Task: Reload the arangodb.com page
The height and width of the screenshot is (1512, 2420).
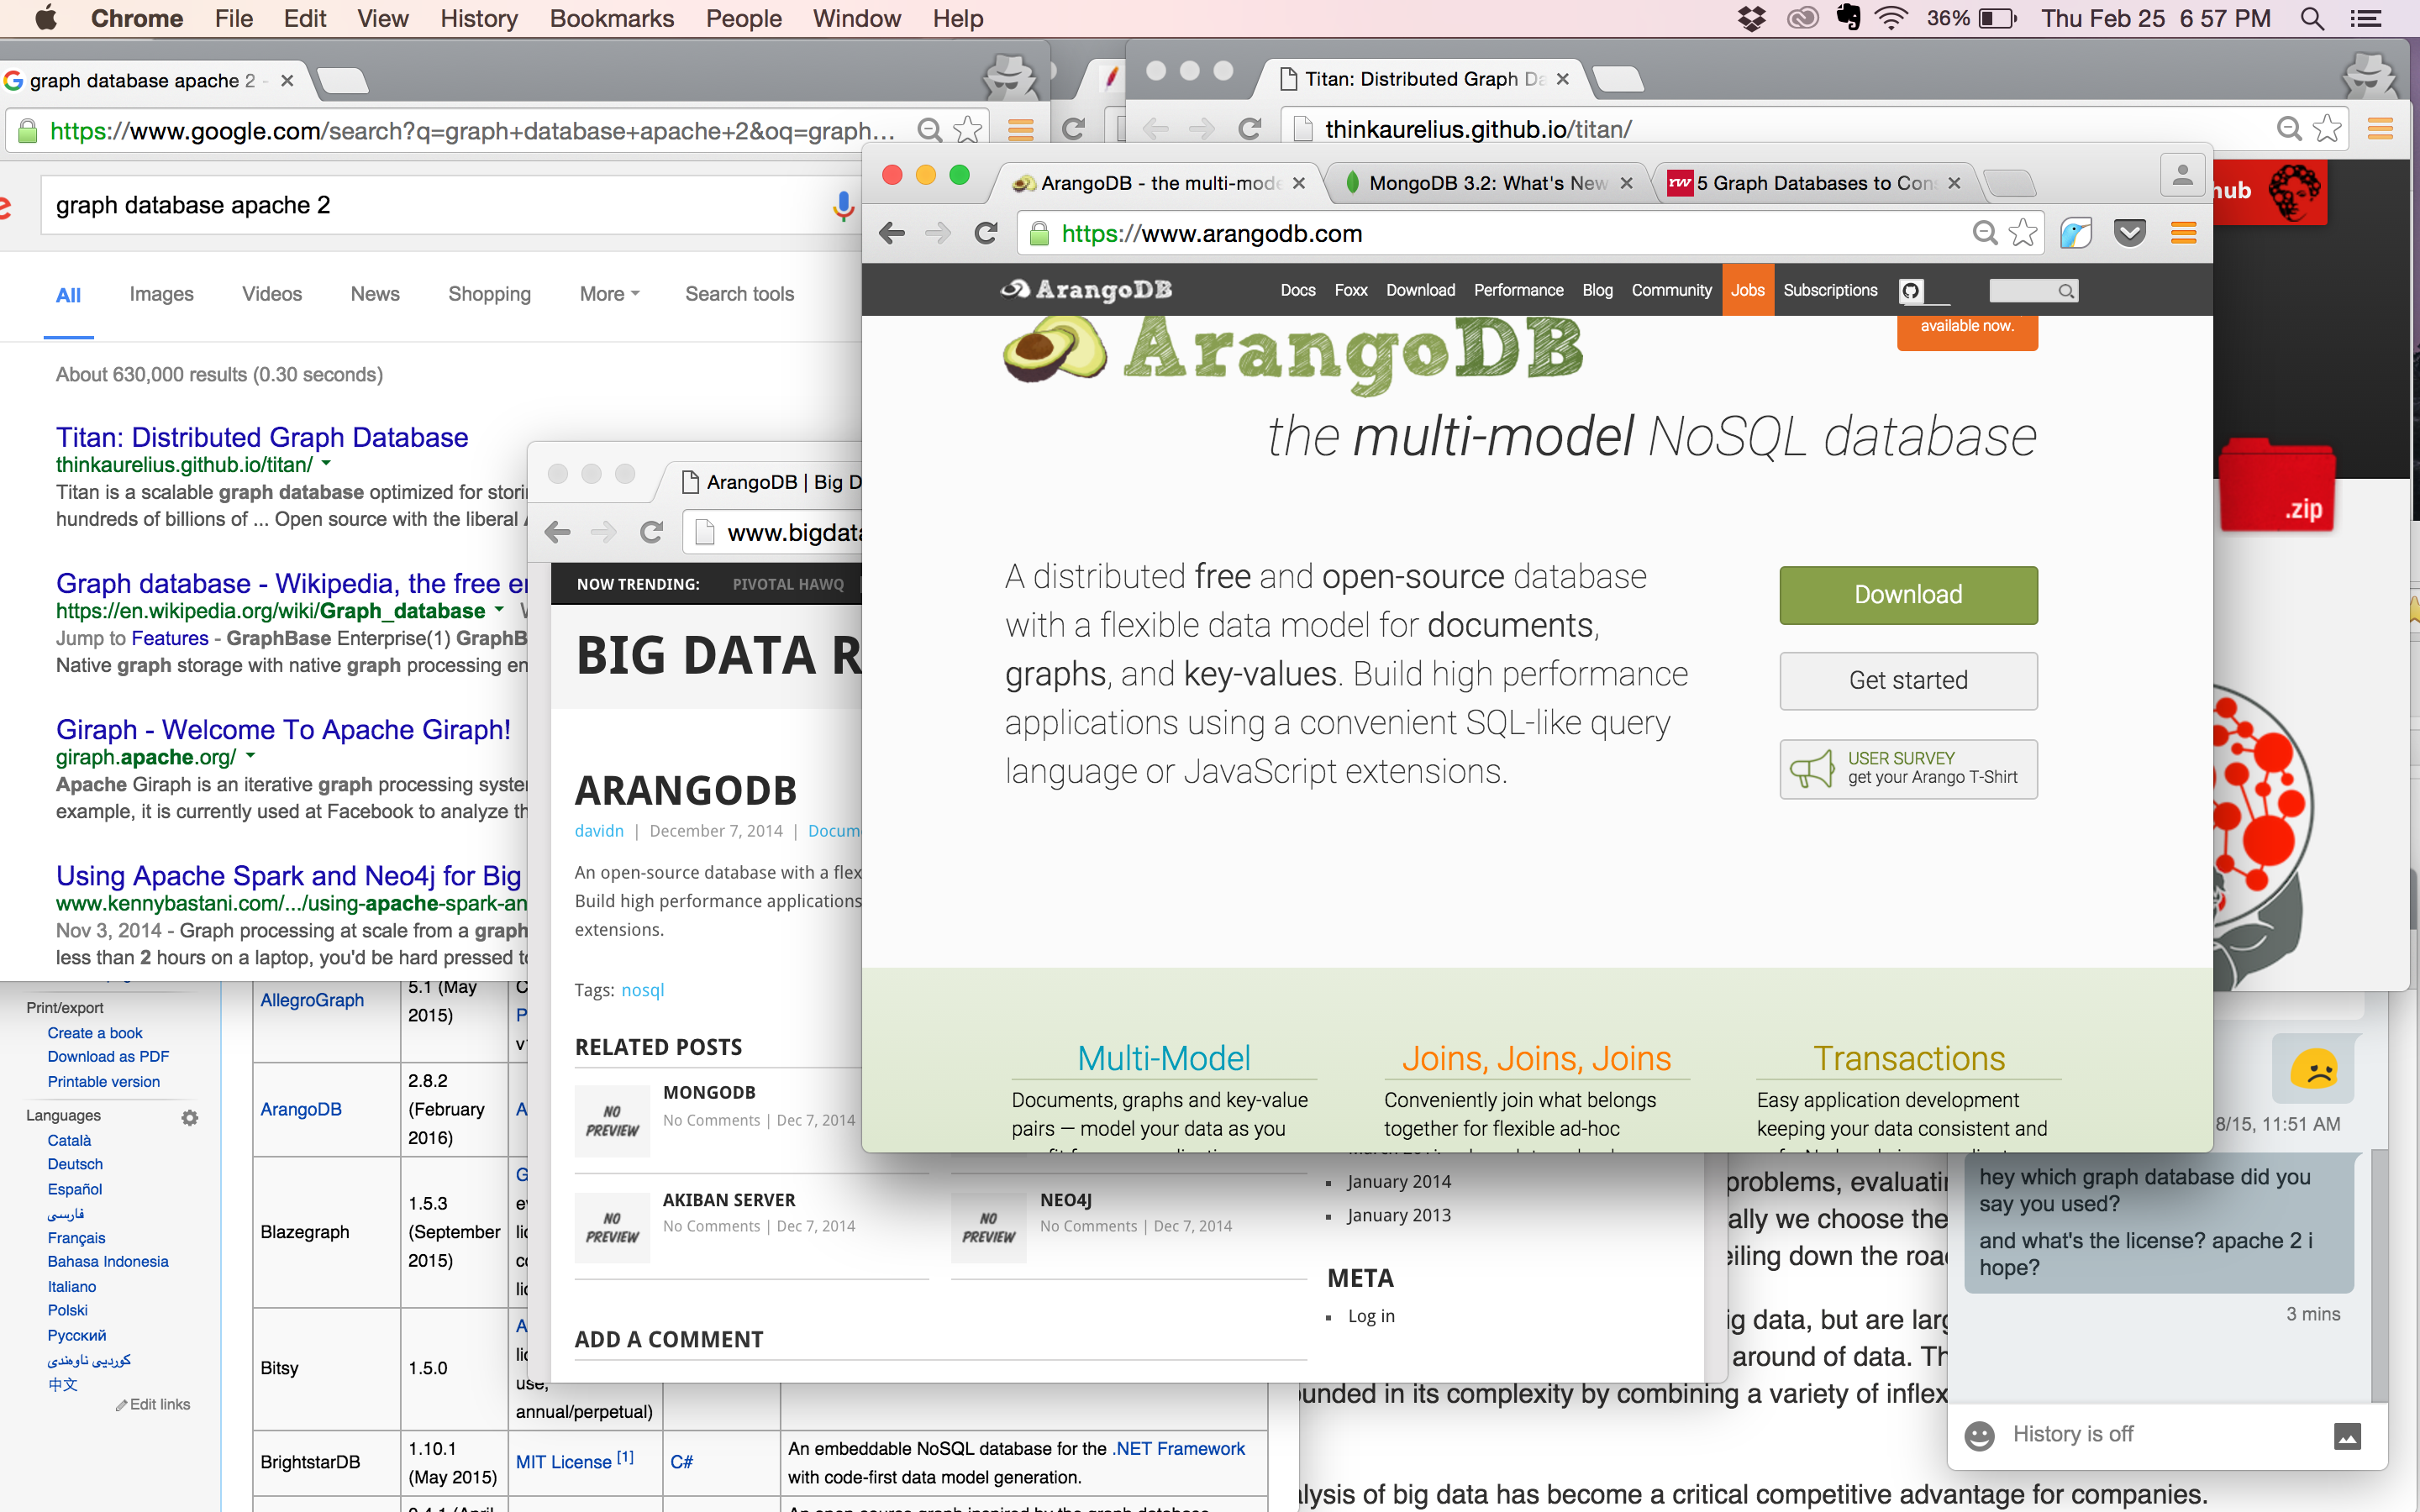Action: click(986, 234)
